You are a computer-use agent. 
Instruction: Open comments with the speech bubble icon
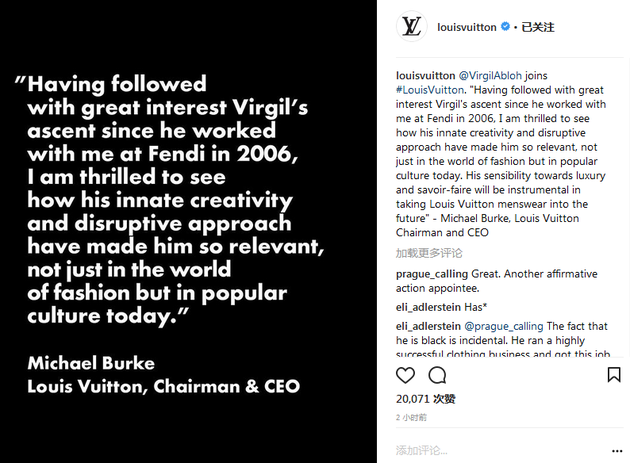click(x=437, y=375)
